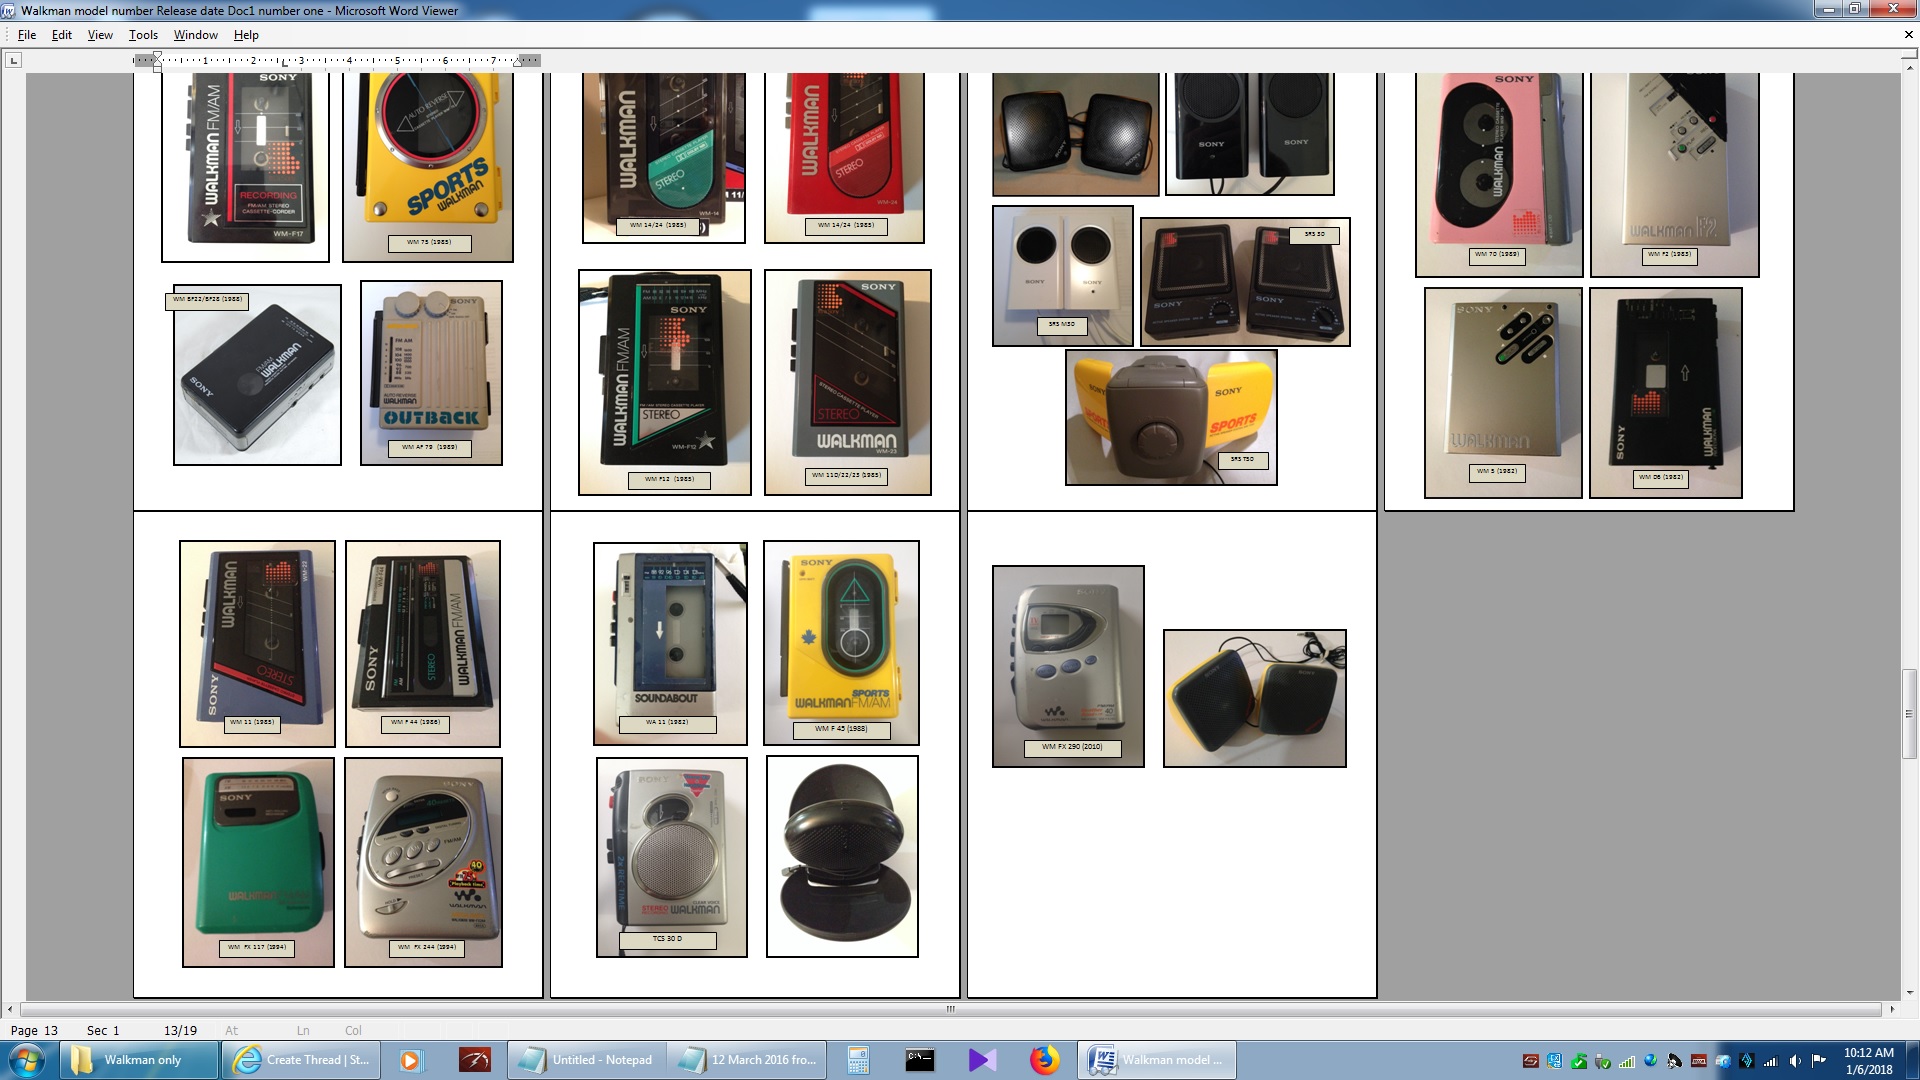Click the vertical scrollbar down arrow
The height and width of the screenshot is (1080, 1920).
tap(1910, 993)
